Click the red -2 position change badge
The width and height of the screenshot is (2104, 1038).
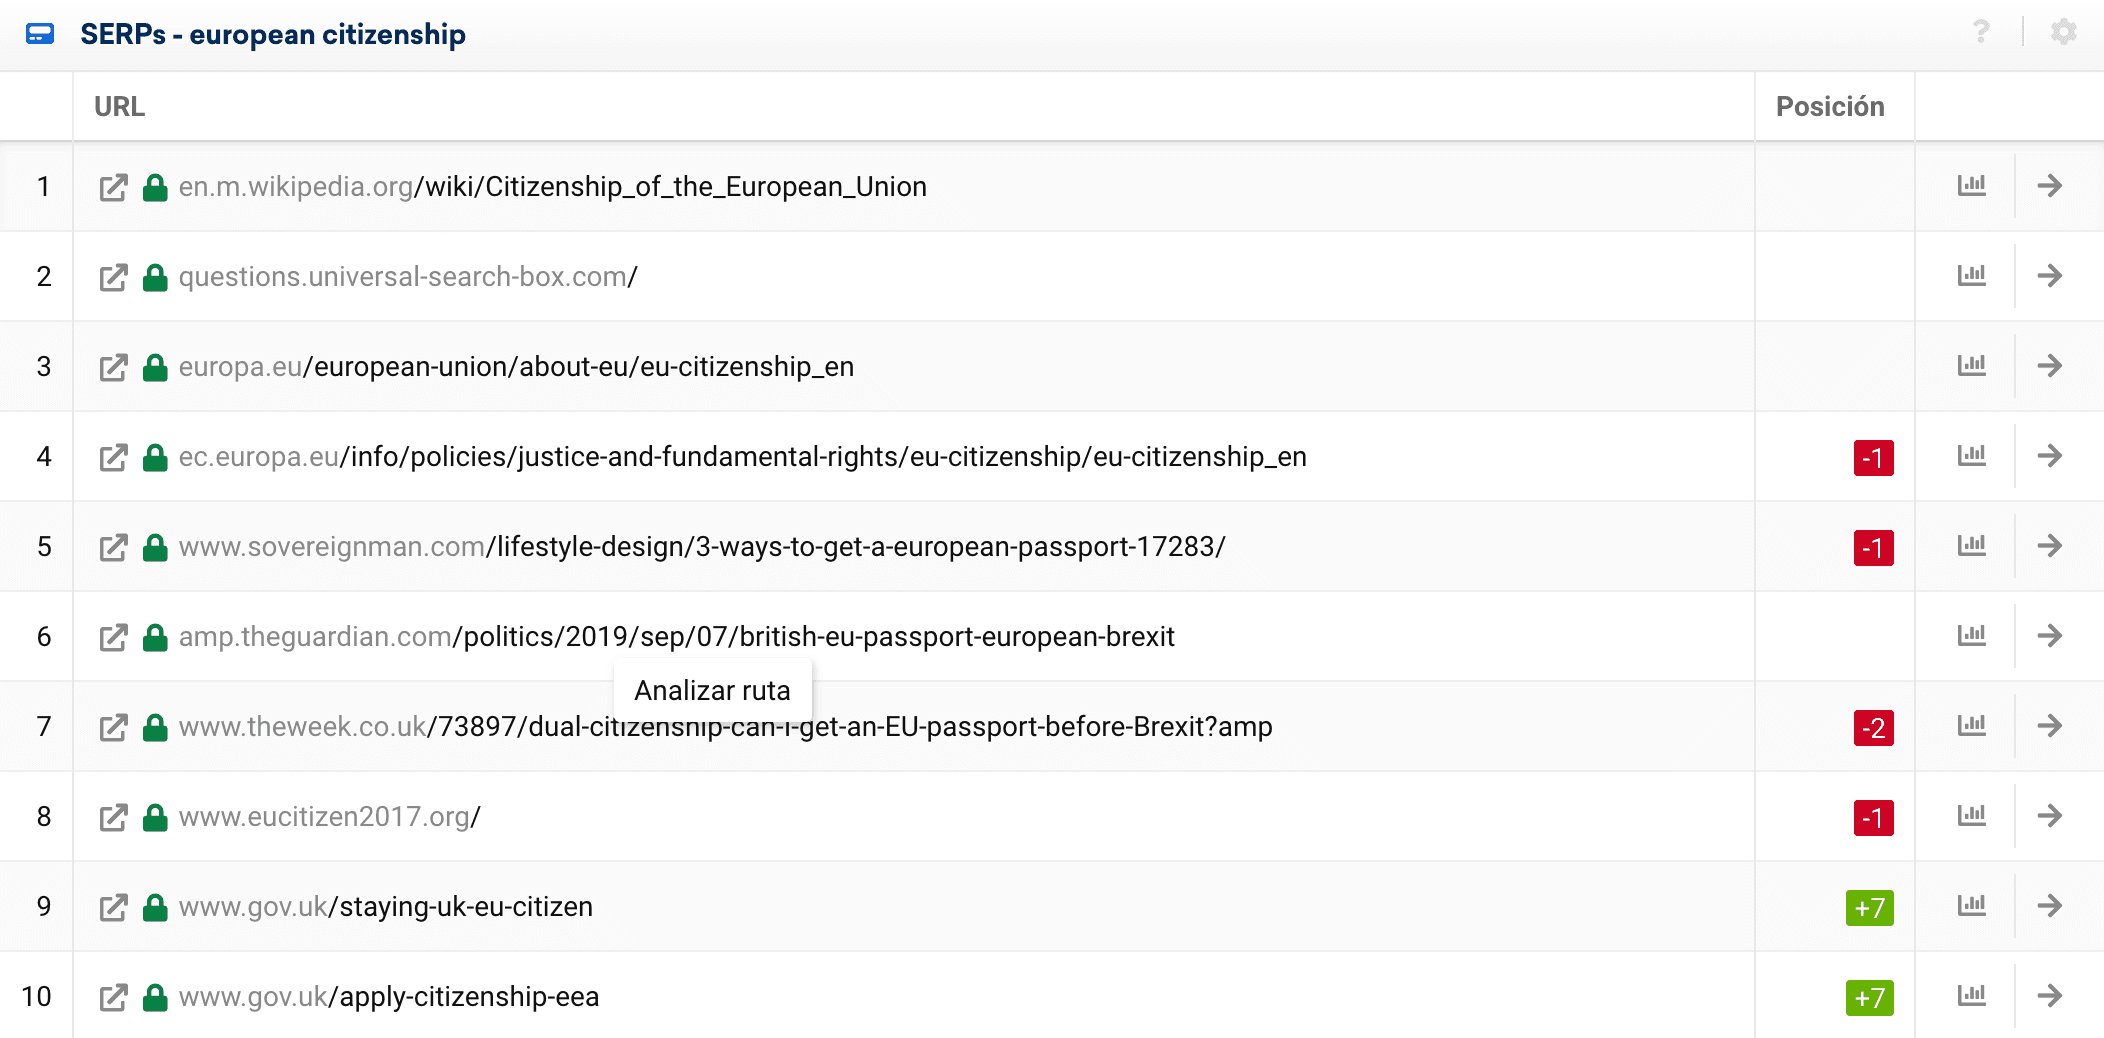click(x=1873, y=728)
